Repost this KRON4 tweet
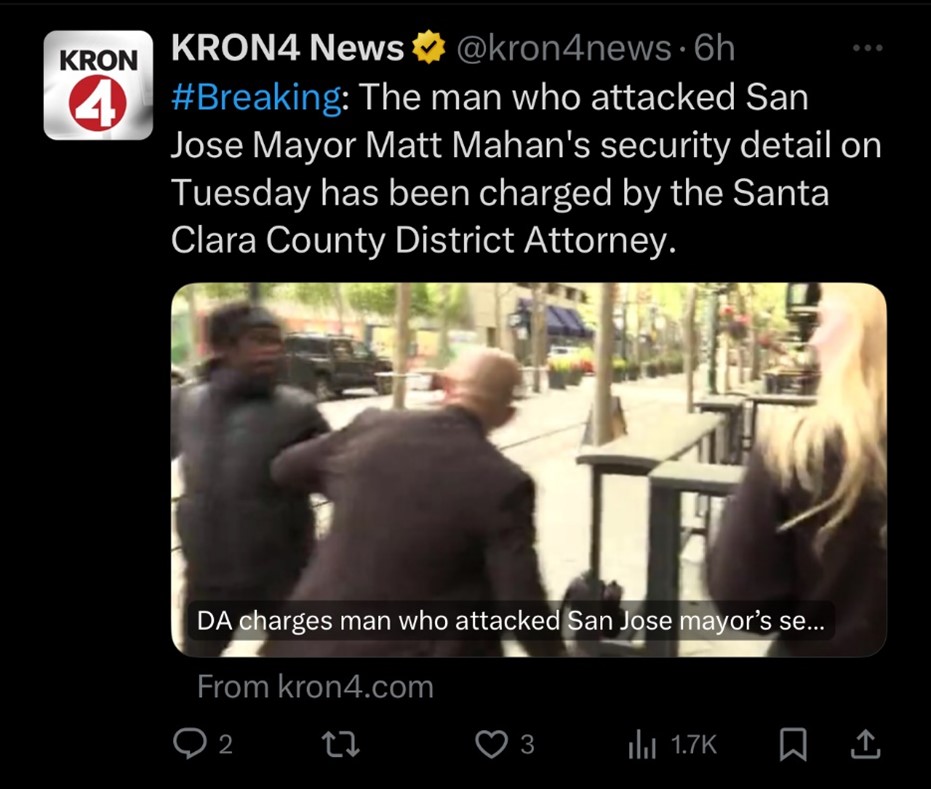Viewport: 931px width, 789px height. click(341, 744)
